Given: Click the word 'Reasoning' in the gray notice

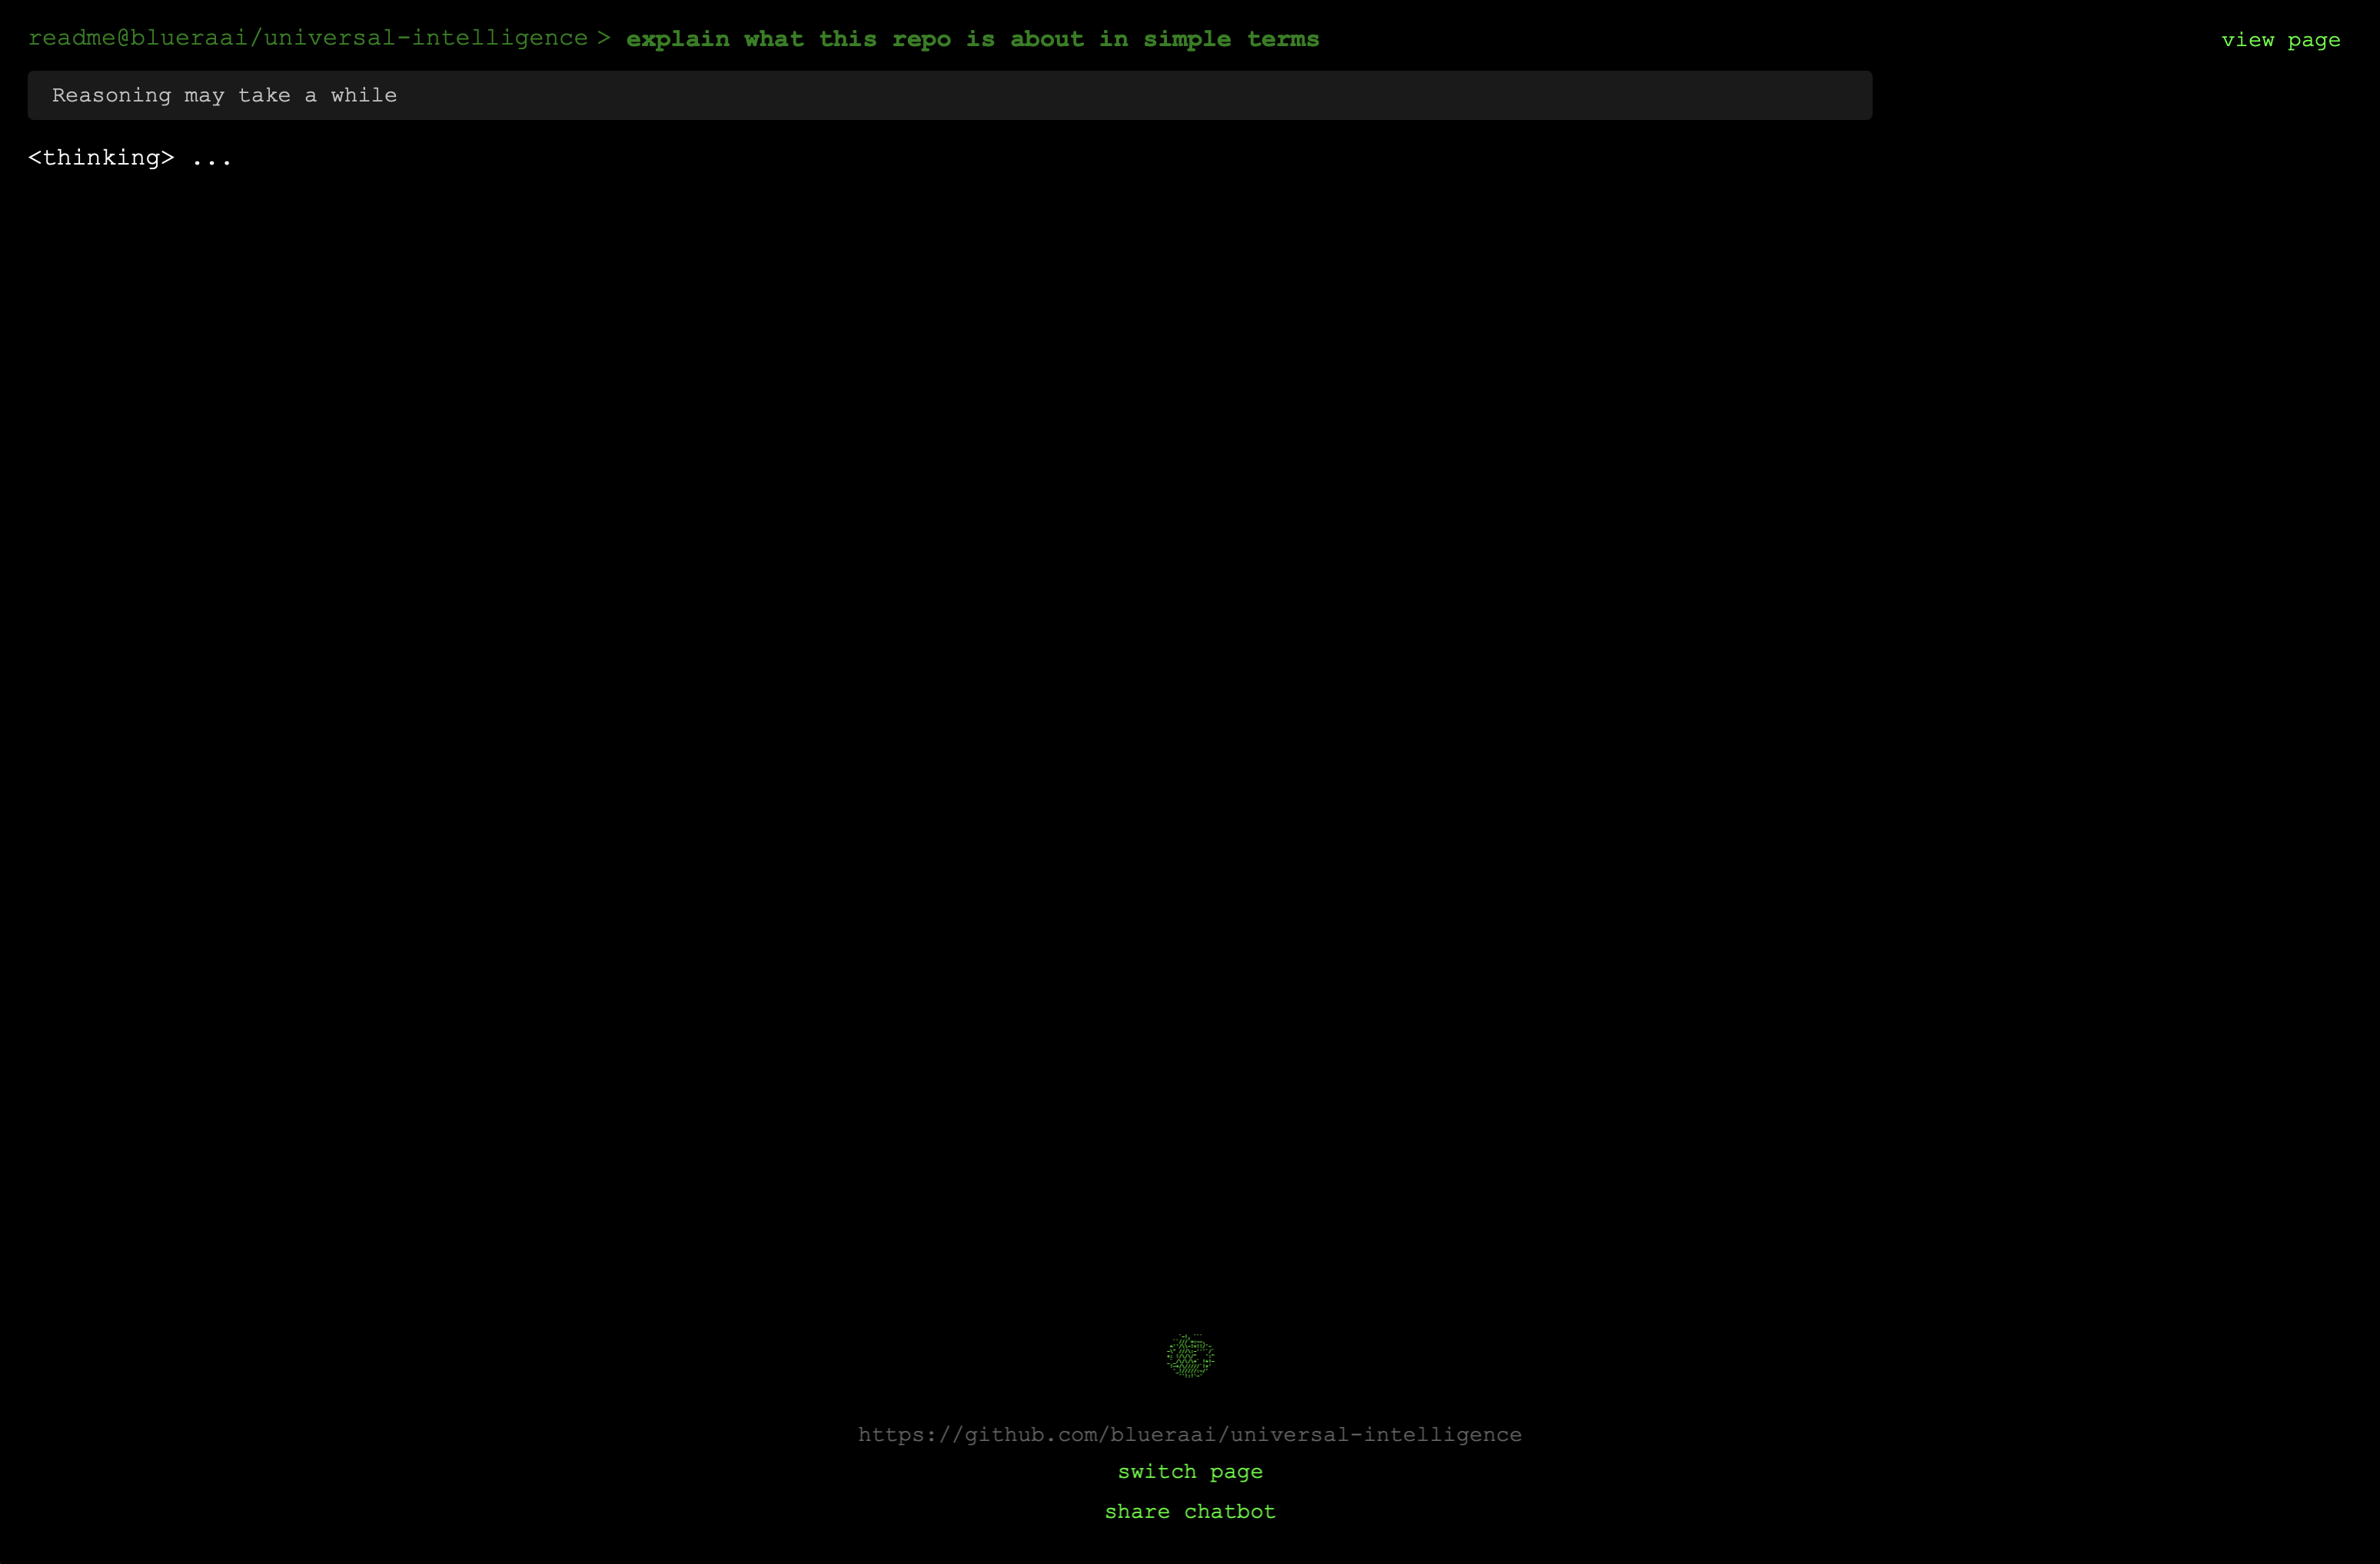Looking at the screenshot, I should click(x=111, y=95).
